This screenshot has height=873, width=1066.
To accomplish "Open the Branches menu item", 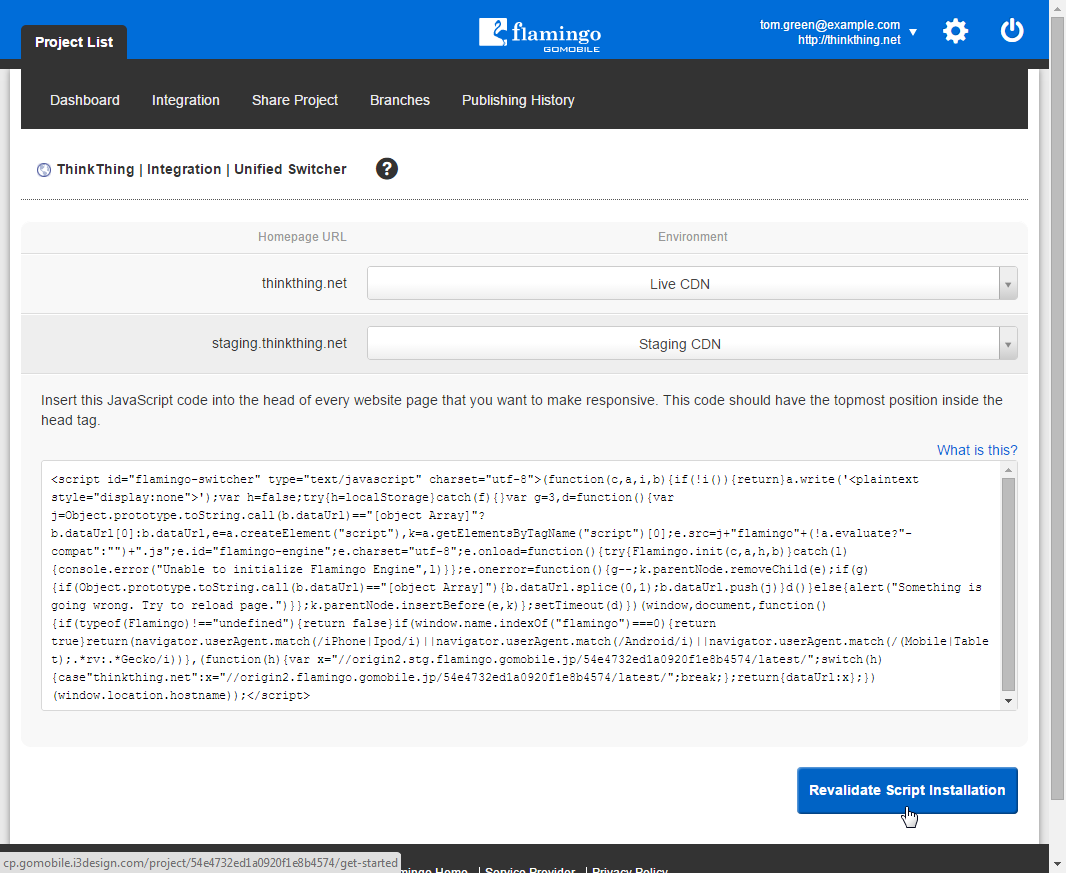I will coord(400,100).
